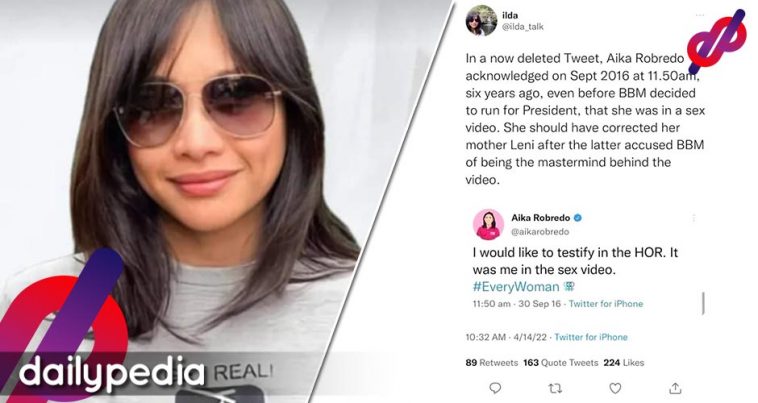The height and width of the screenshot is (403, 758).
Task: Click the dailypedia watermark text
Action: click(111, 373)
